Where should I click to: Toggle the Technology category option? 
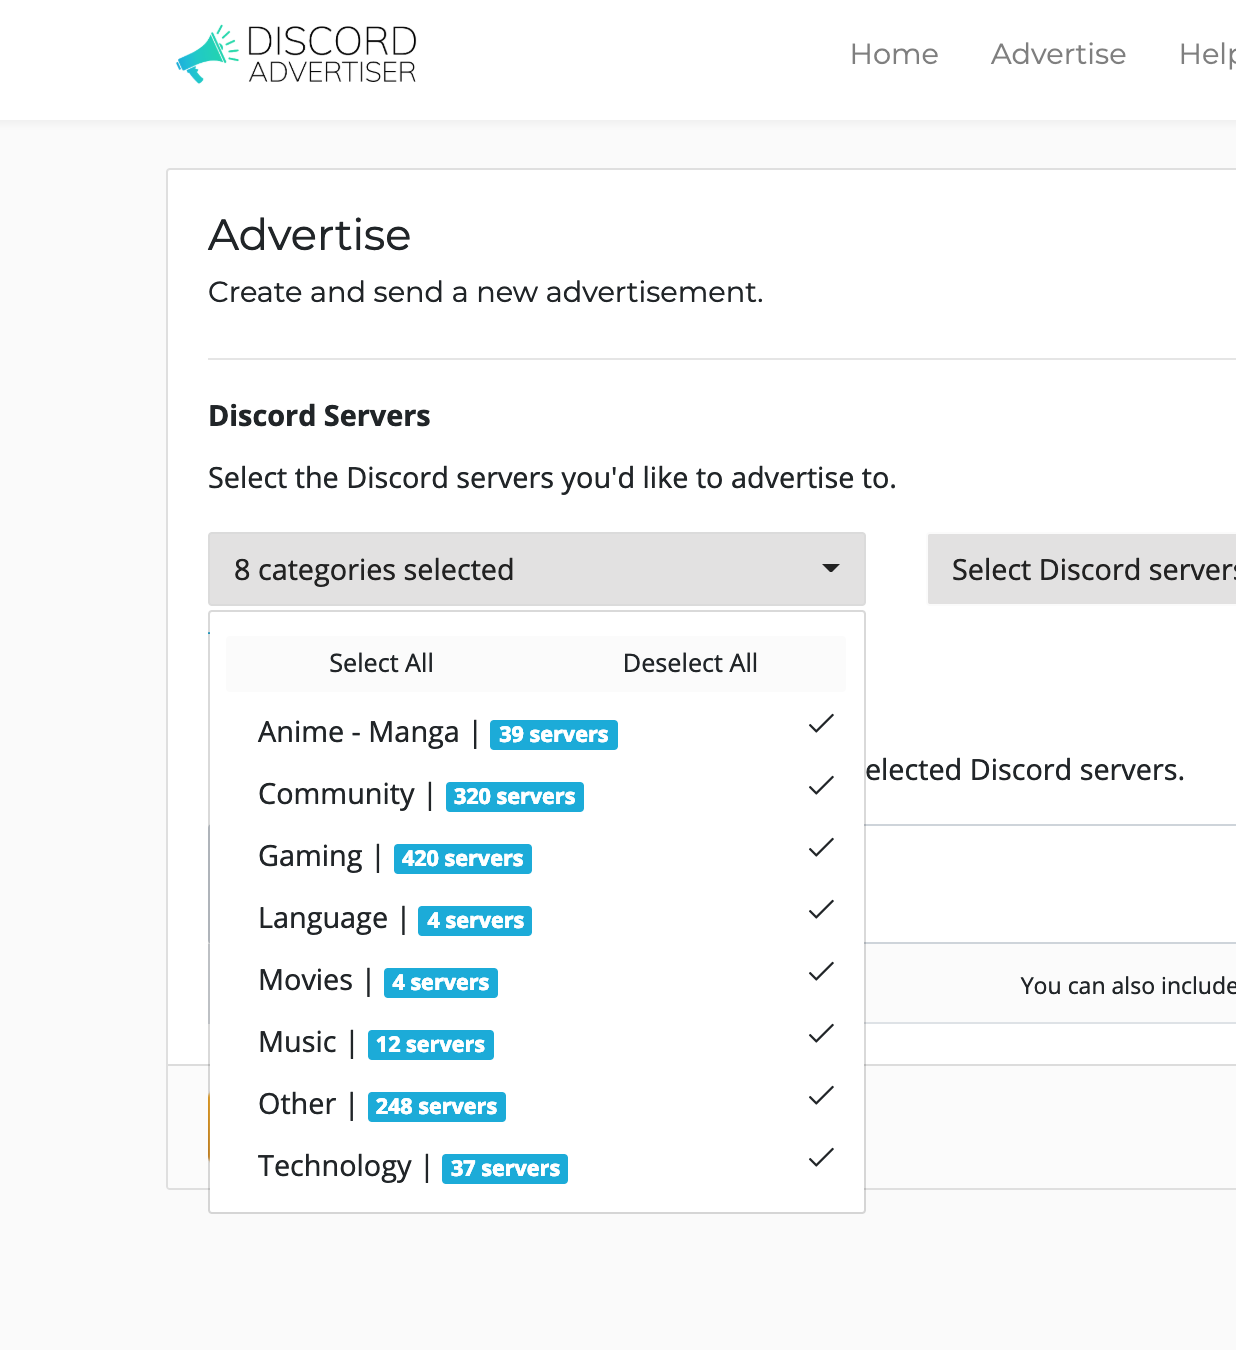pos(537,1166)
